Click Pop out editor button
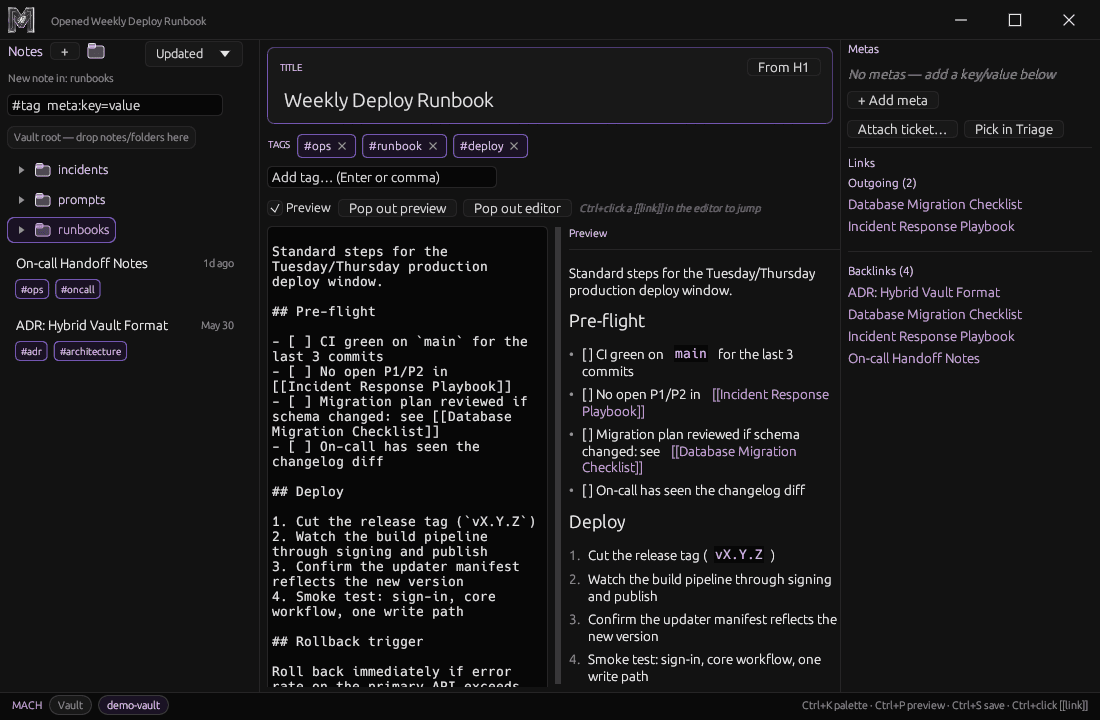1100x720 pixels. (x=517, y=208)
